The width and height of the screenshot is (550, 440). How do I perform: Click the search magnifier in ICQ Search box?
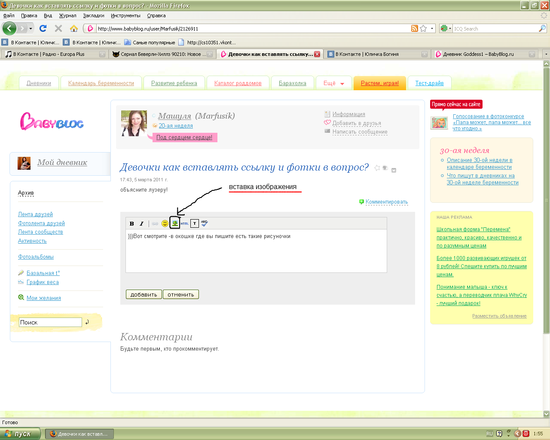(542, 28)
